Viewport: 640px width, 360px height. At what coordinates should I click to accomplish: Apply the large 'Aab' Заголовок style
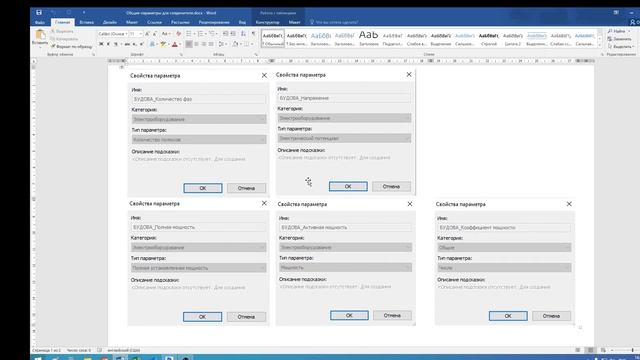[x=369, y=38]
